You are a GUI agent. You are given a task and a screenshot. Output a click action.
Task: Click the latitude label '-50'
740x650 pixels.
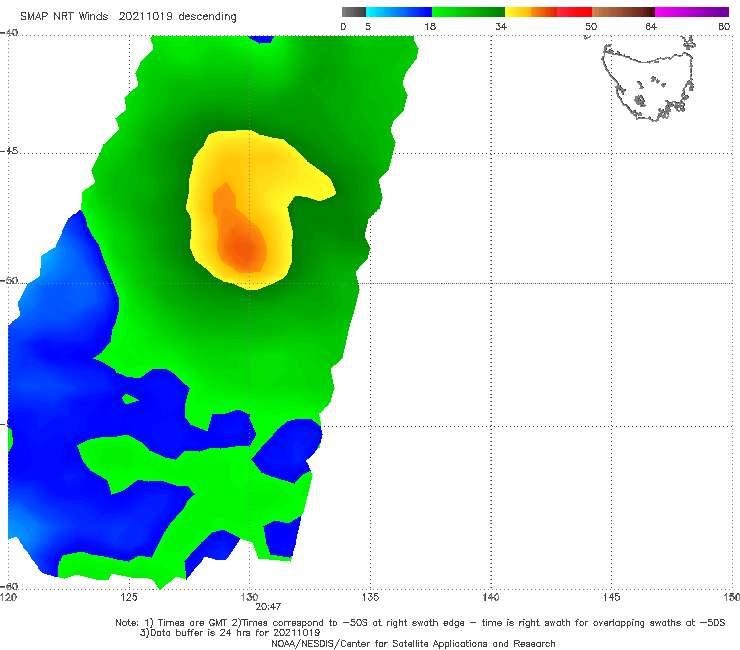[x=9, y=281]
